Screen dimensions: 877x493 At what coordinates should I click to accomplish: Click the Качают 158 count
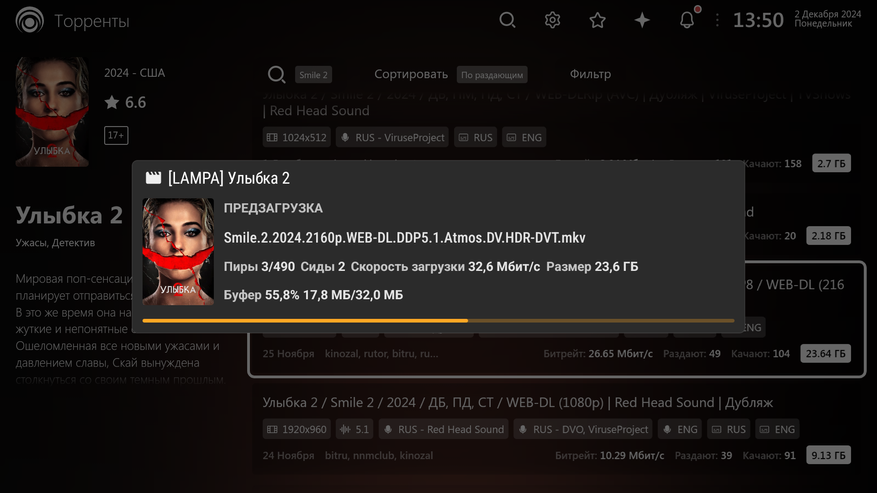pyautogui.click(x=772, y=163)
